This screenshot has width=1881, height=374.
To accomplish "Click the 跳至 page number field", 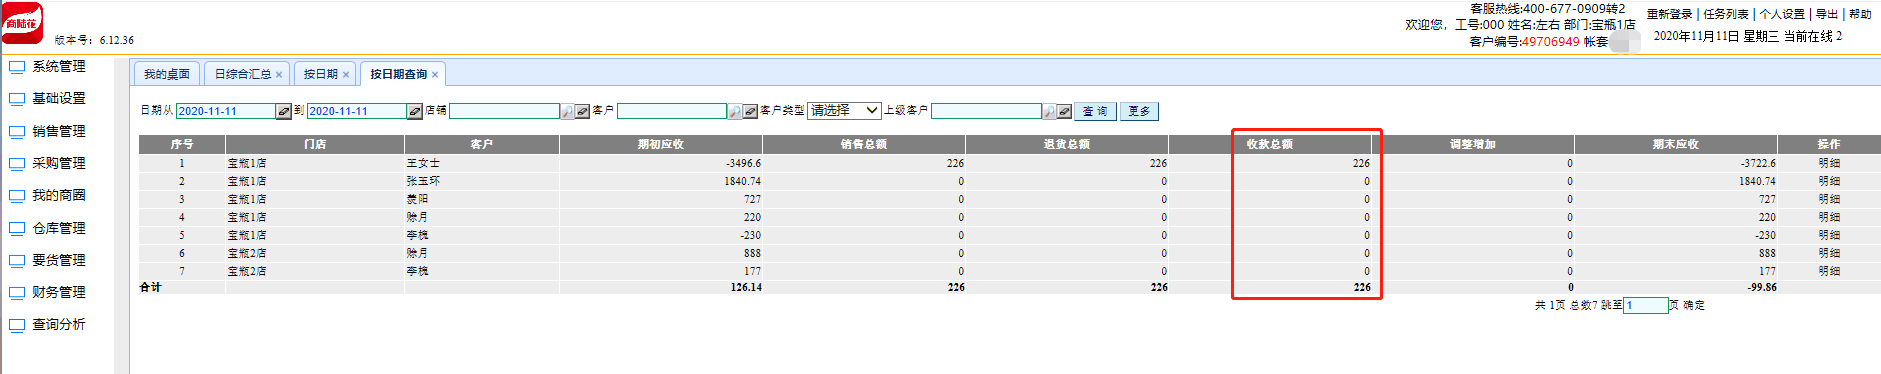I will (x=1646, y=305).
